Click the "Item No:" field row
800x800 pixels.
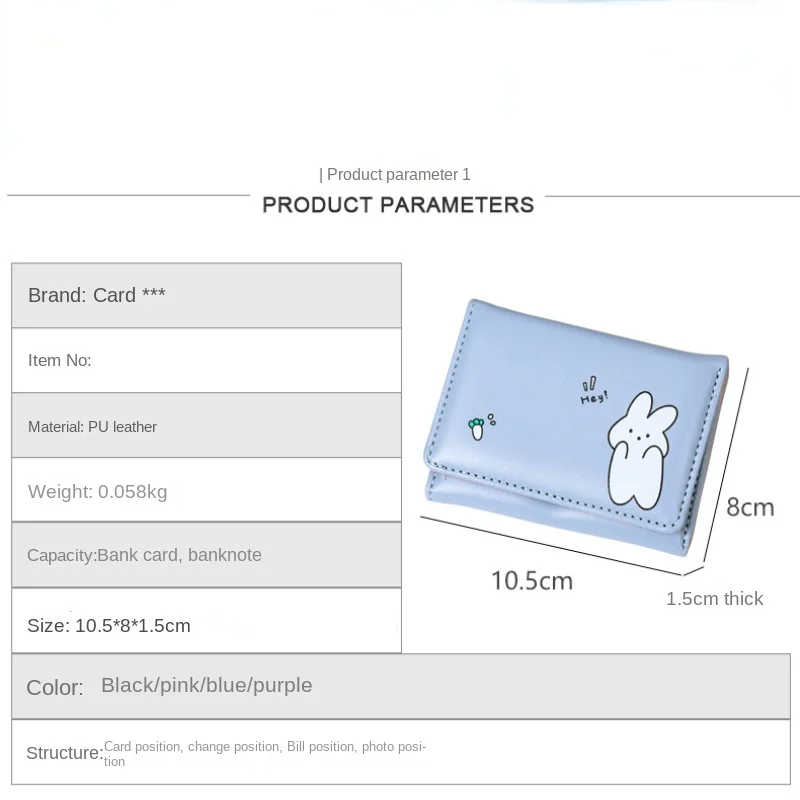[206, 360]
